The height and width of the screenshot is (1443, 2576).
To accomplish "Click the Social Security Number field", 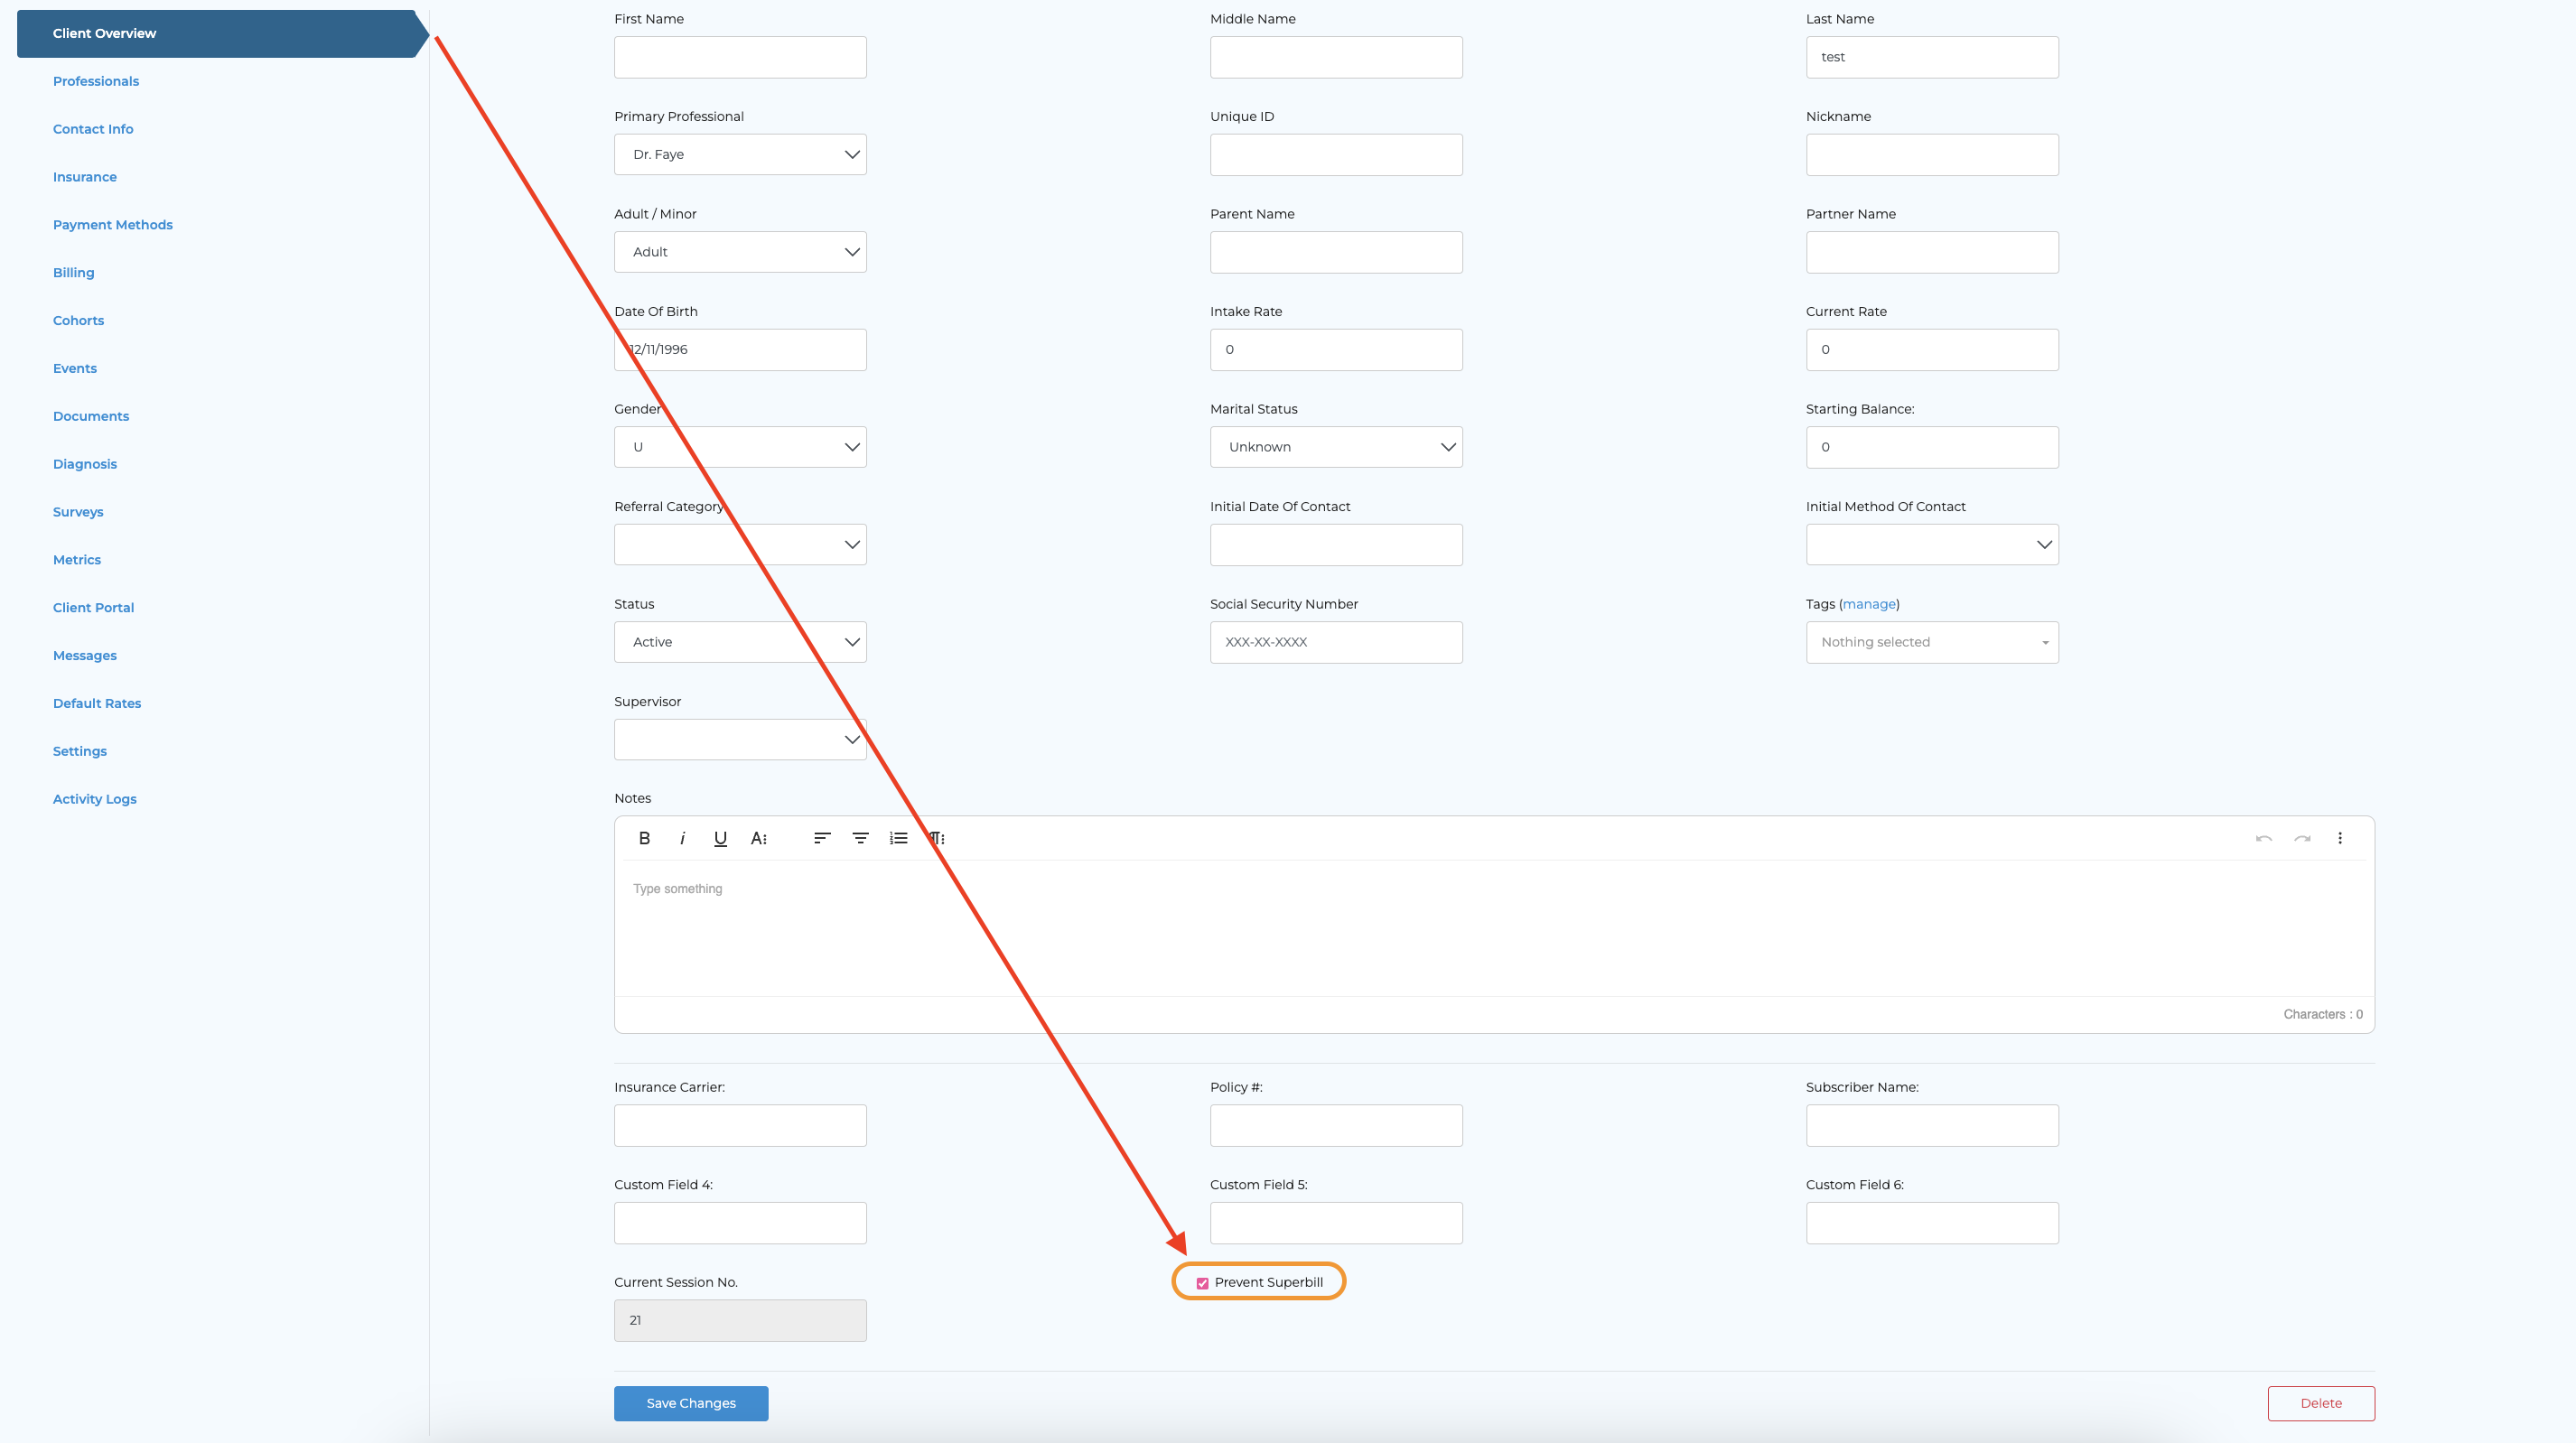I will 1335,642.
